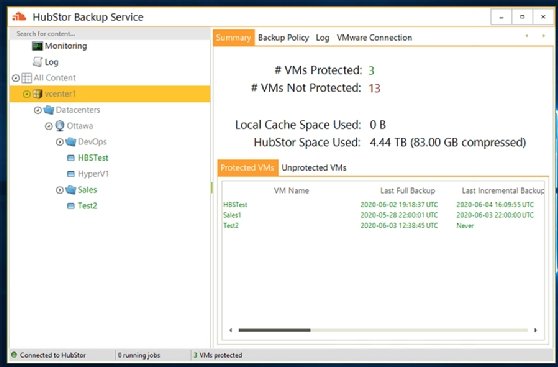Minimize the HubStor Backup Service window
558x367 pixels.
pos(501,17)
